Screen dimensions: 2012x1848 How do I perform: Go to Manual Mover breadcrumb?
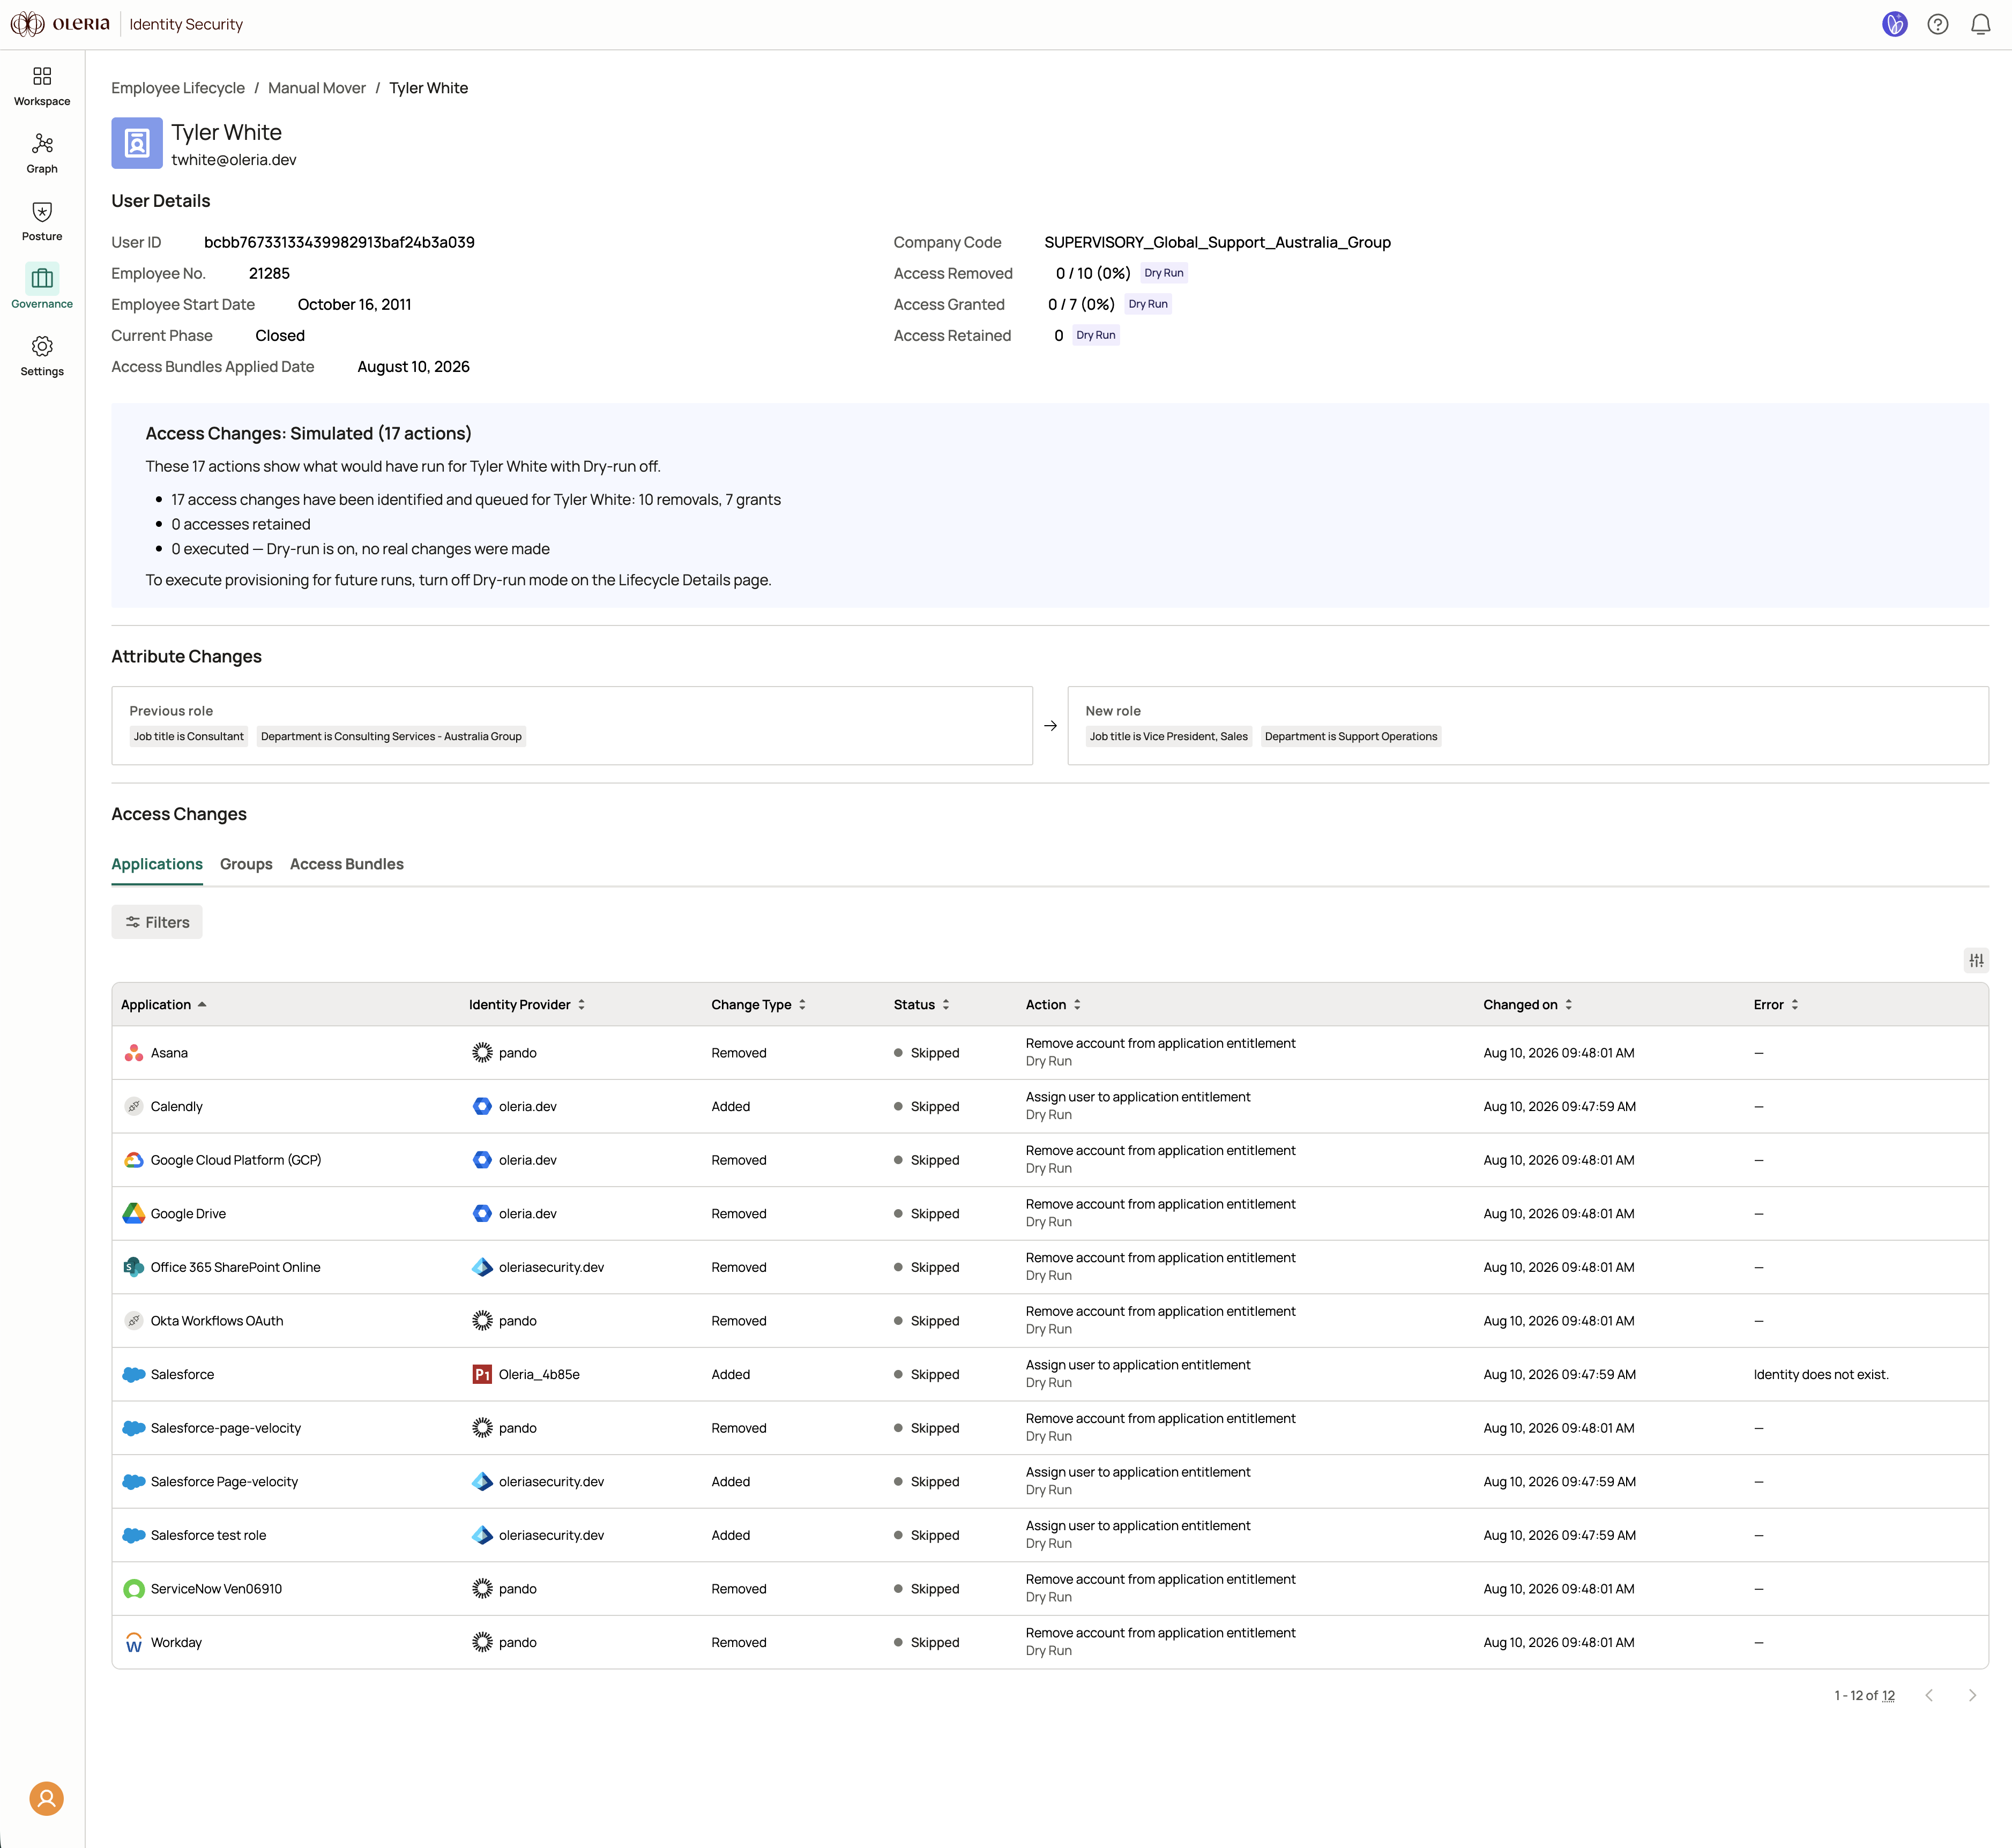(x=317, y=88)
